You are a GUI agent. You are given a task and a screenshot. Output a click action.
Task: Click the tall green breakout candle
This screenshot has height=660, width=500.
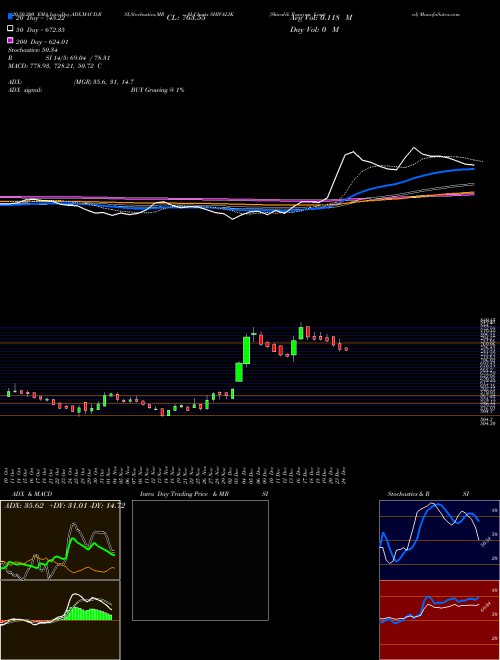point(247,350)
